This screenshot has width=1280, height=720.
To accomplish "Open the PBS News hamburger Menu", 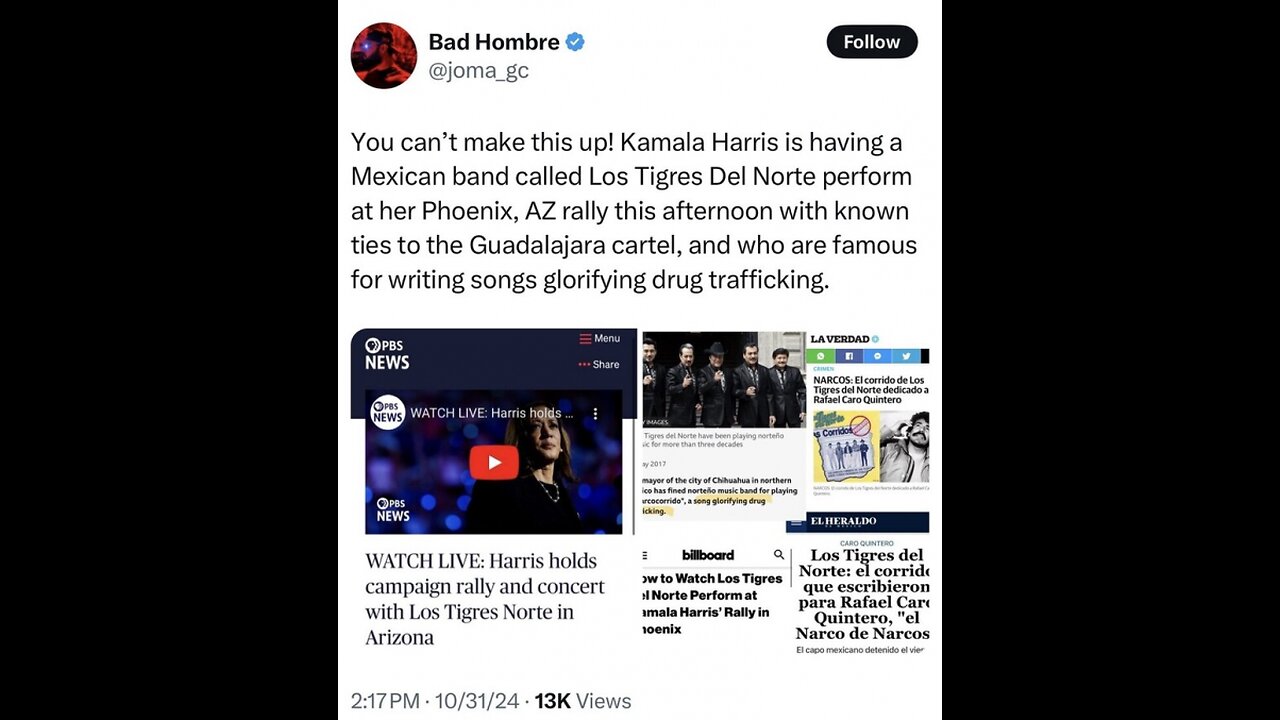I will (600, 338).
